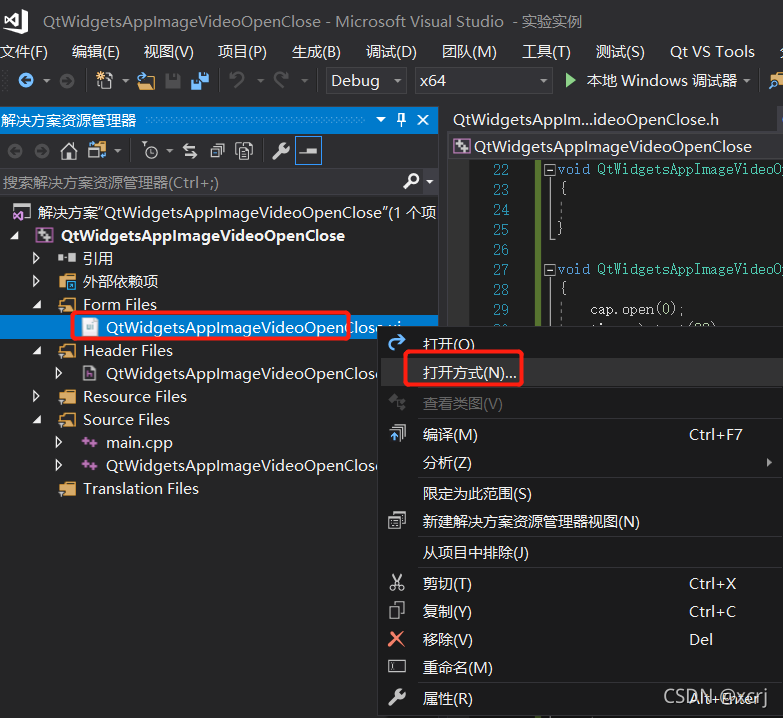Click the Show All Files icon

244,150
